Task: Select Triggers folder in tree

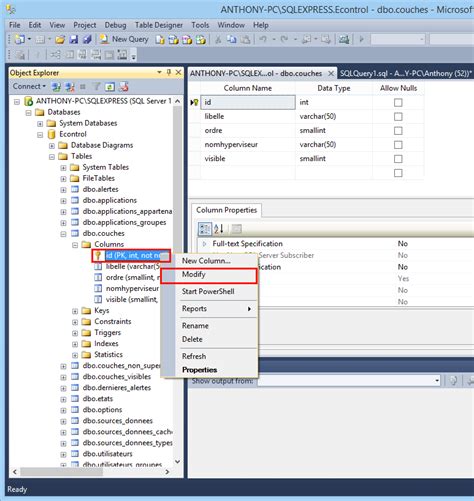Action: (107, 332)
